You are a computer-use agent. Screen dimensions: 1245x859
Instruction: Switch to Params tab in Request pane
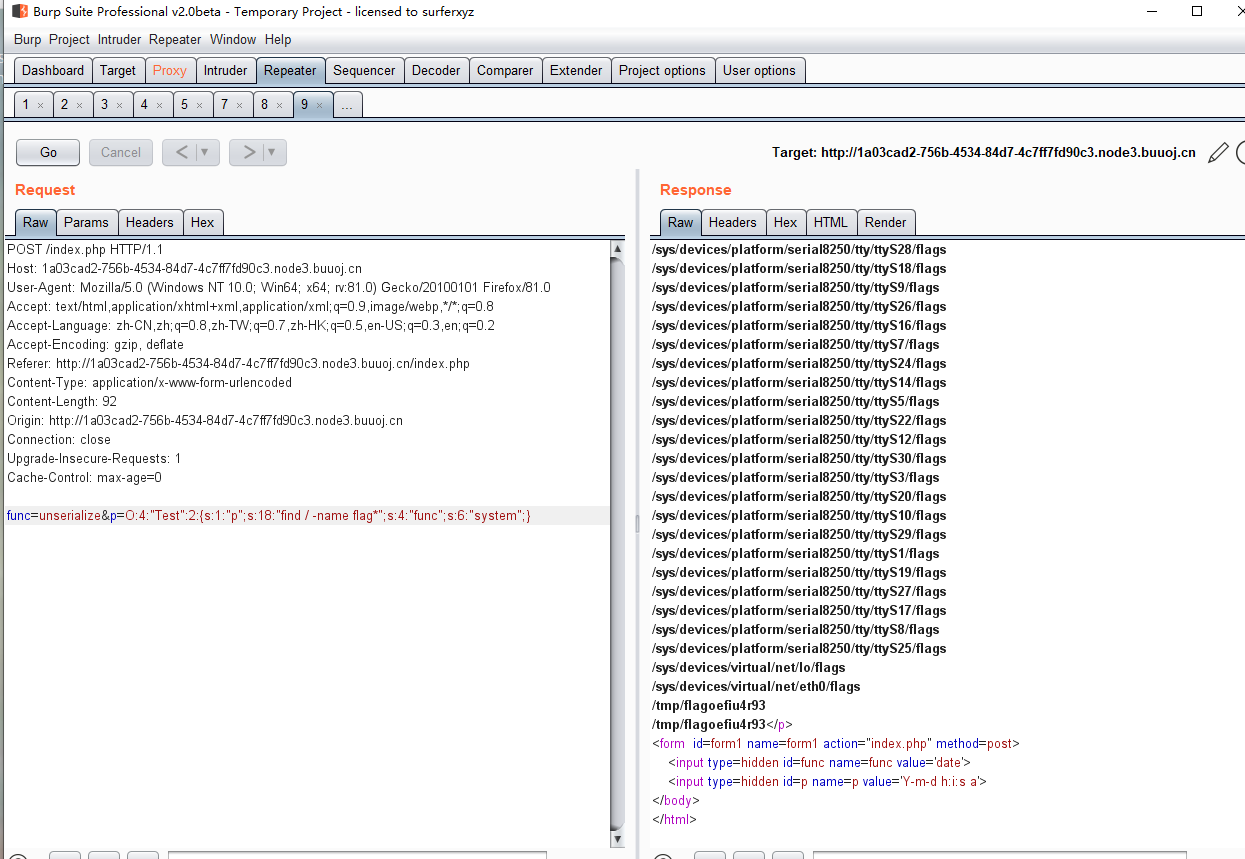pos(86,223)
